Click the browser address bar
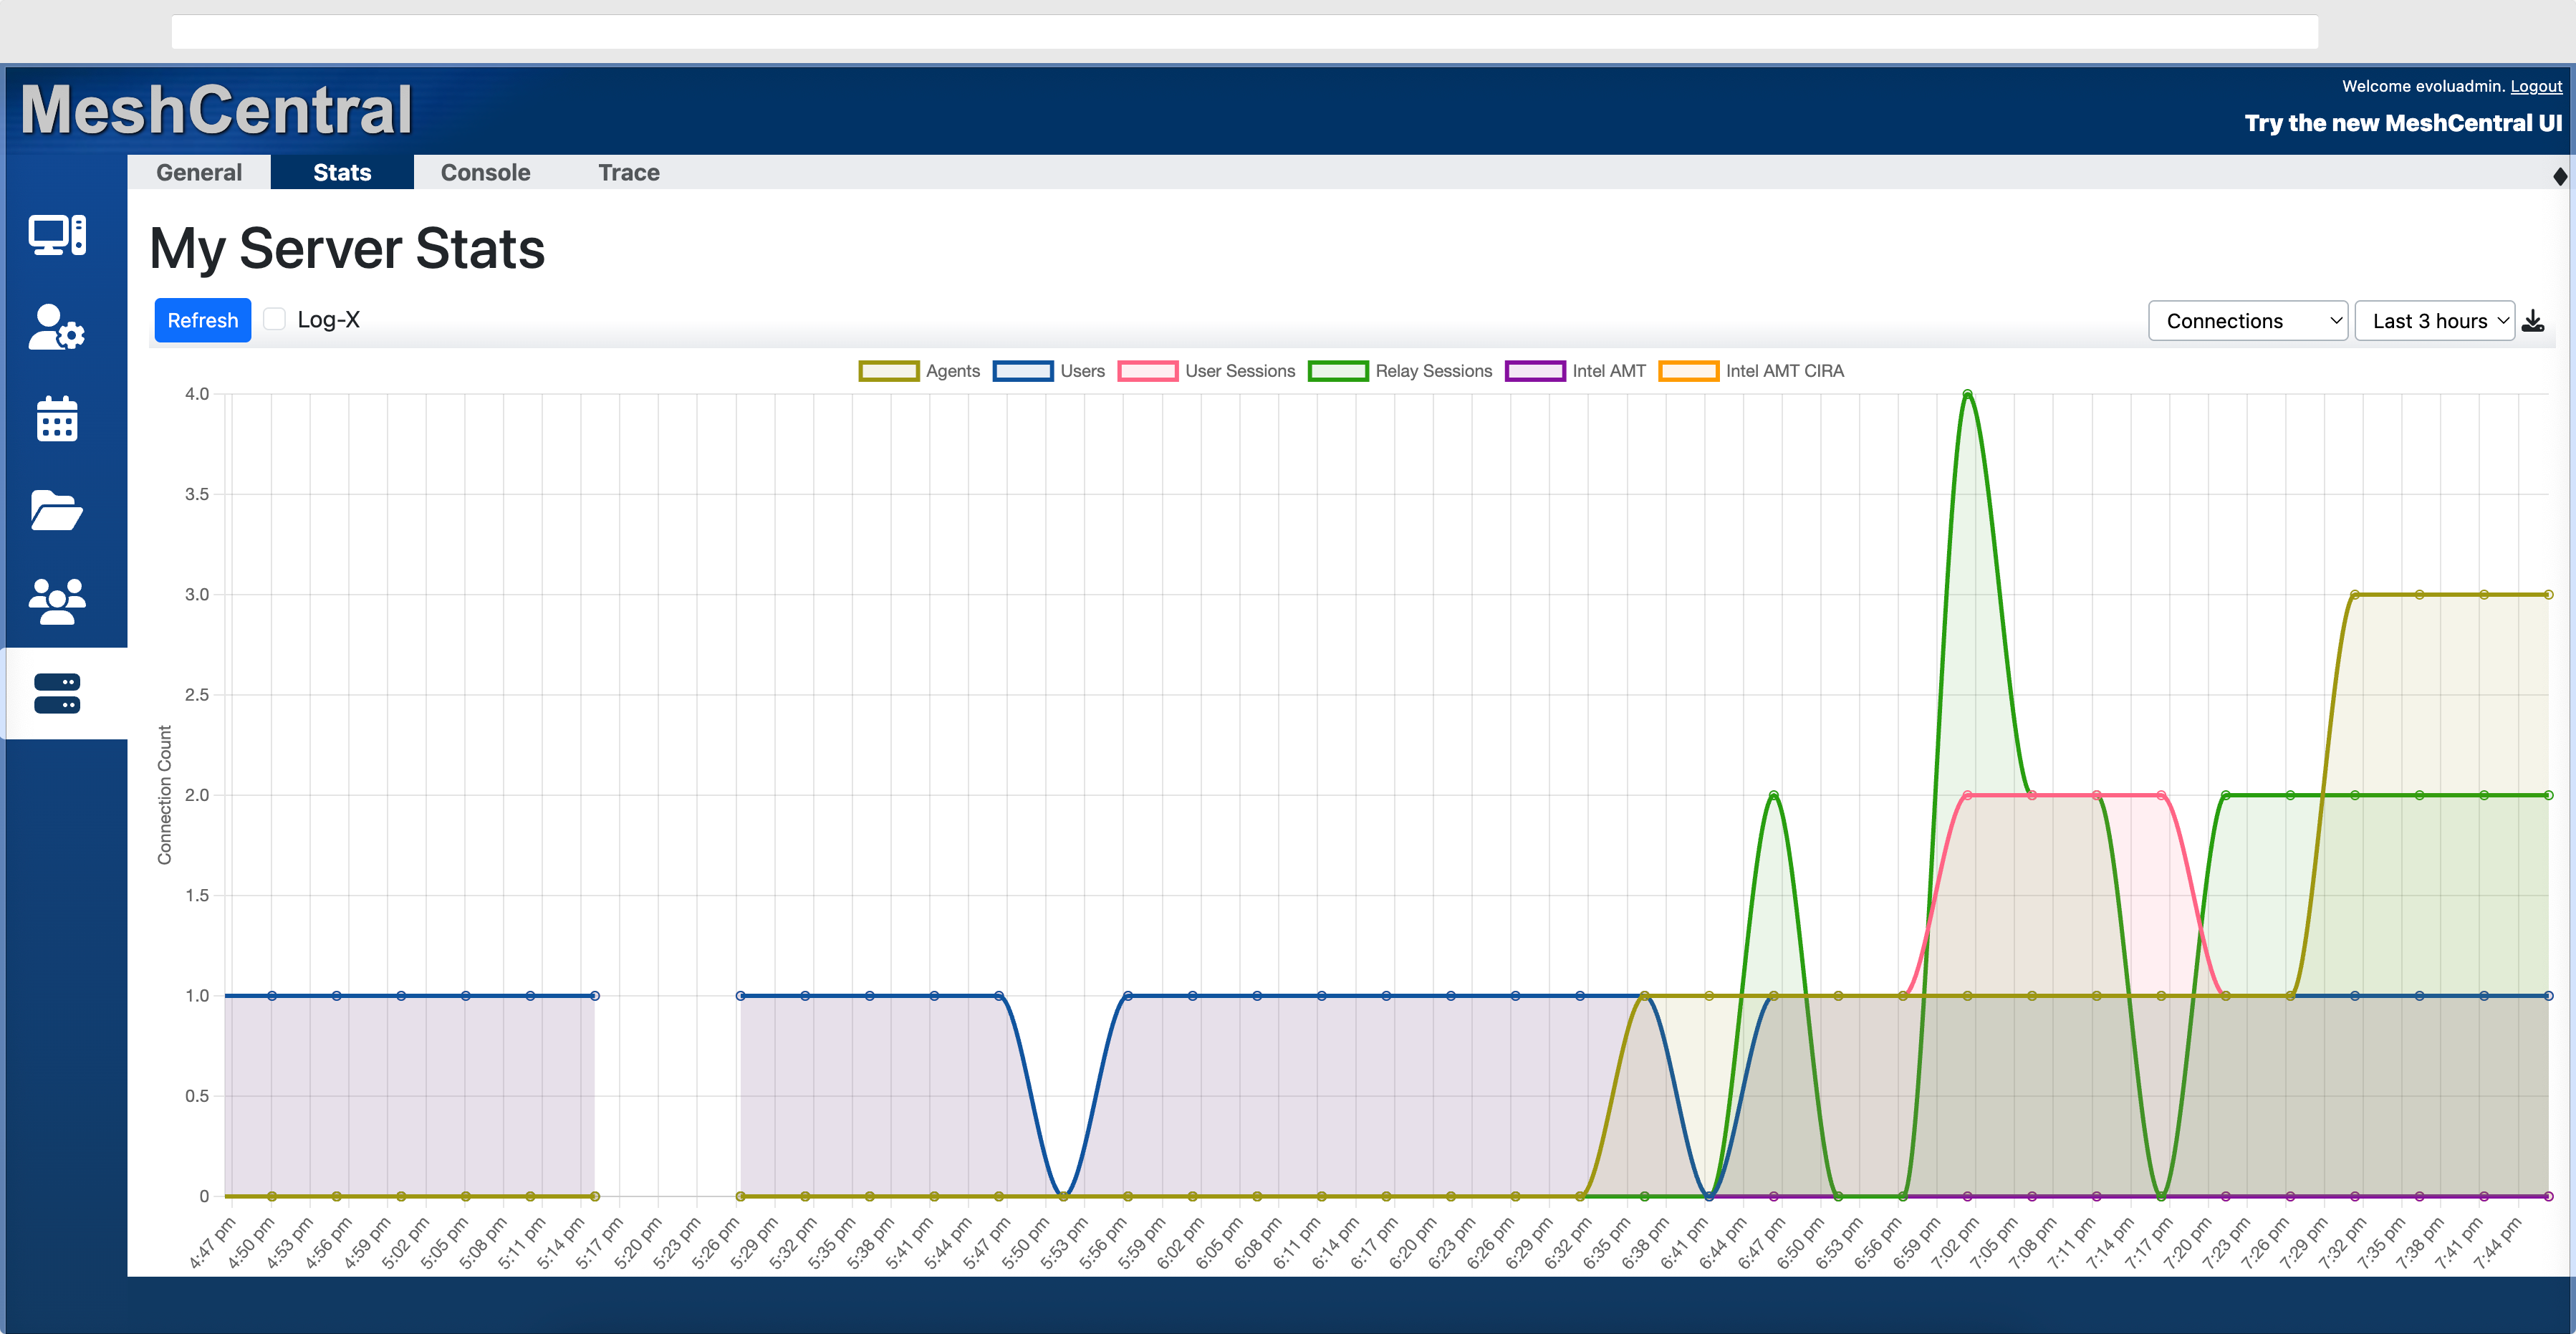2576x1334 pixels. click(1245, 32)
